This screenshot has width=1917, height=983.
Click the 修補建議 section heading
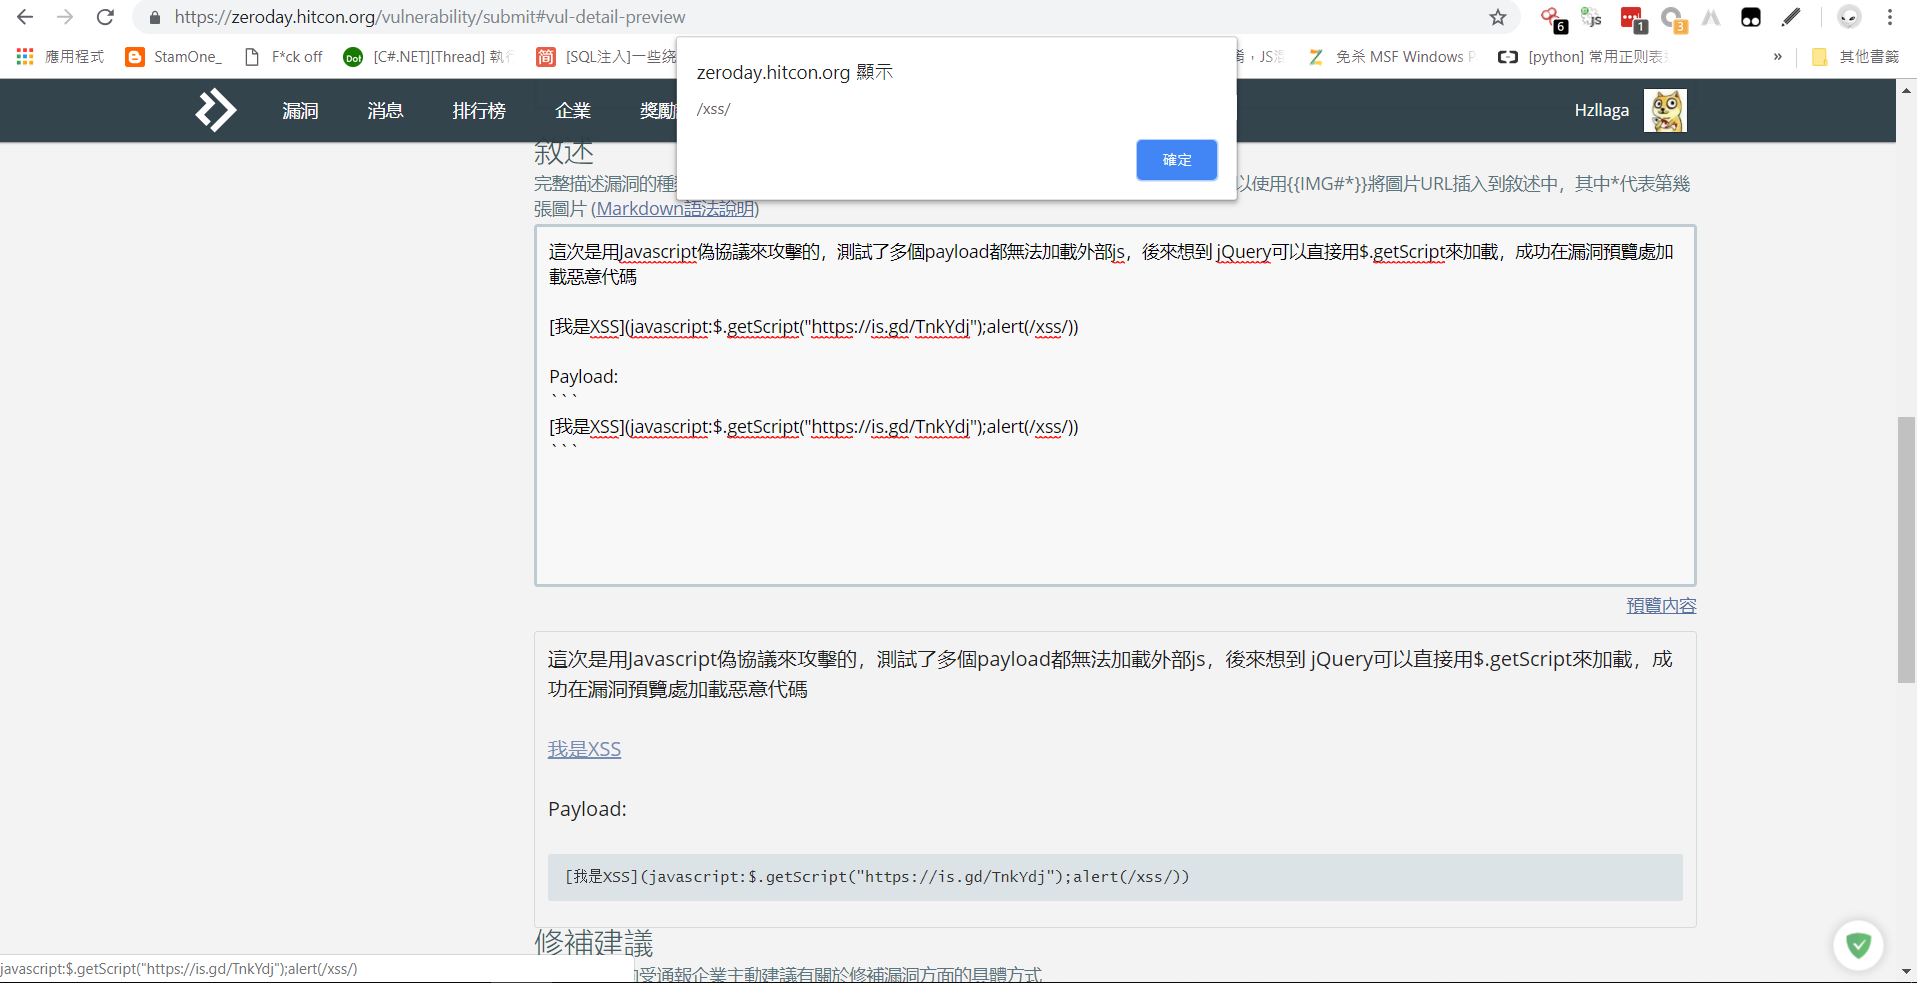(594, 943)
